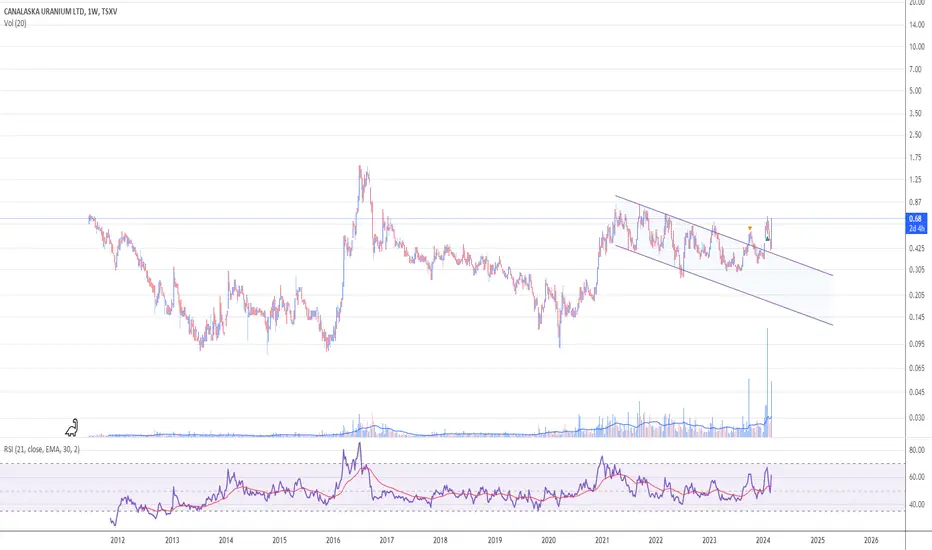This screenshot has height=550, width=932.
Task: Click the 2017 label on time axis
Action: coord(387,540)
